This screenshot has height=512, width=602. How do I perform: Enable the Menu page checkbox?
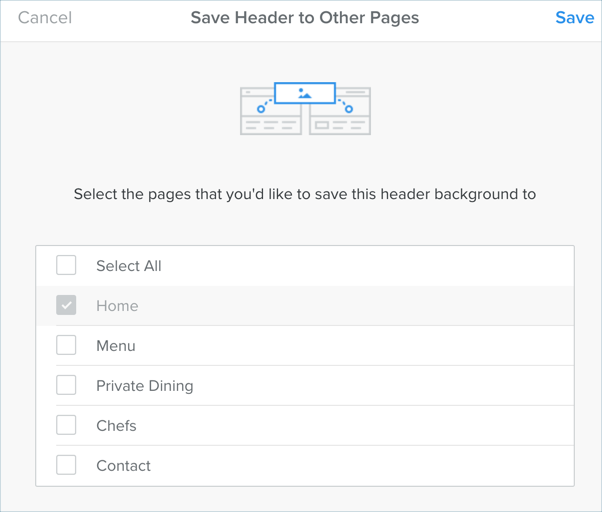[x=66, y=345]
